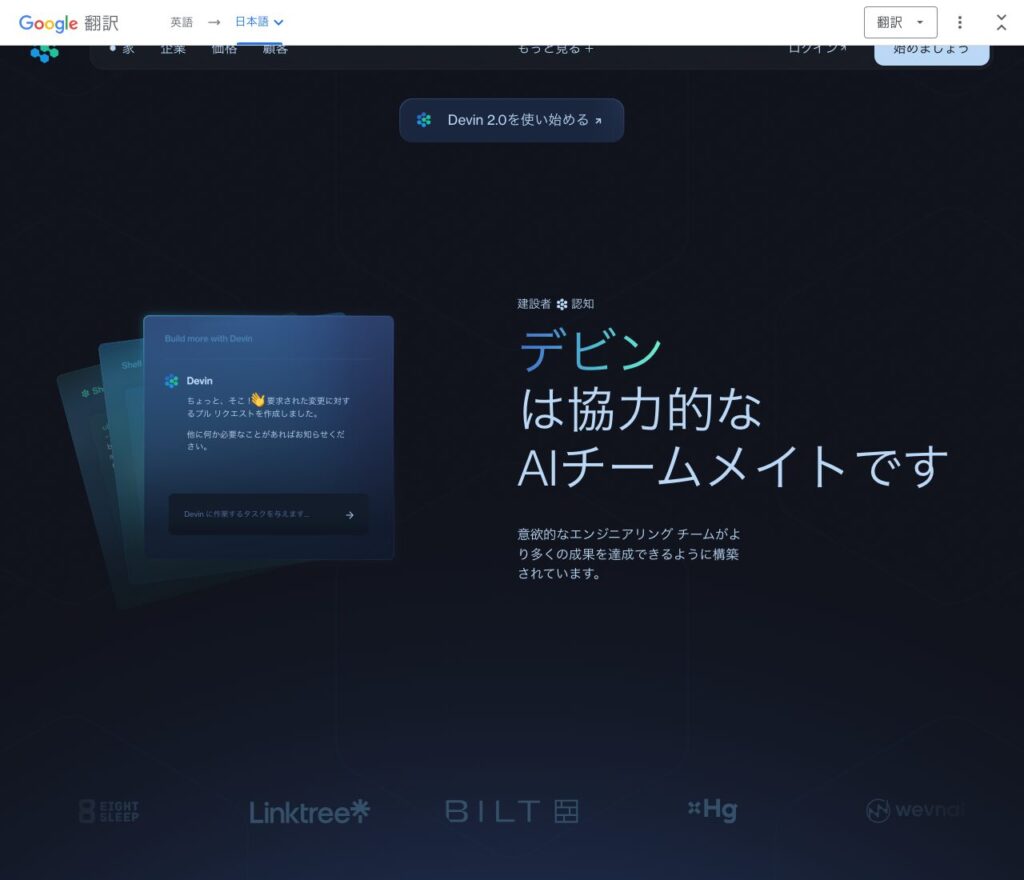Collapse the Google Translate toolbar
1024x880 pixels.
pos(1001,23)
